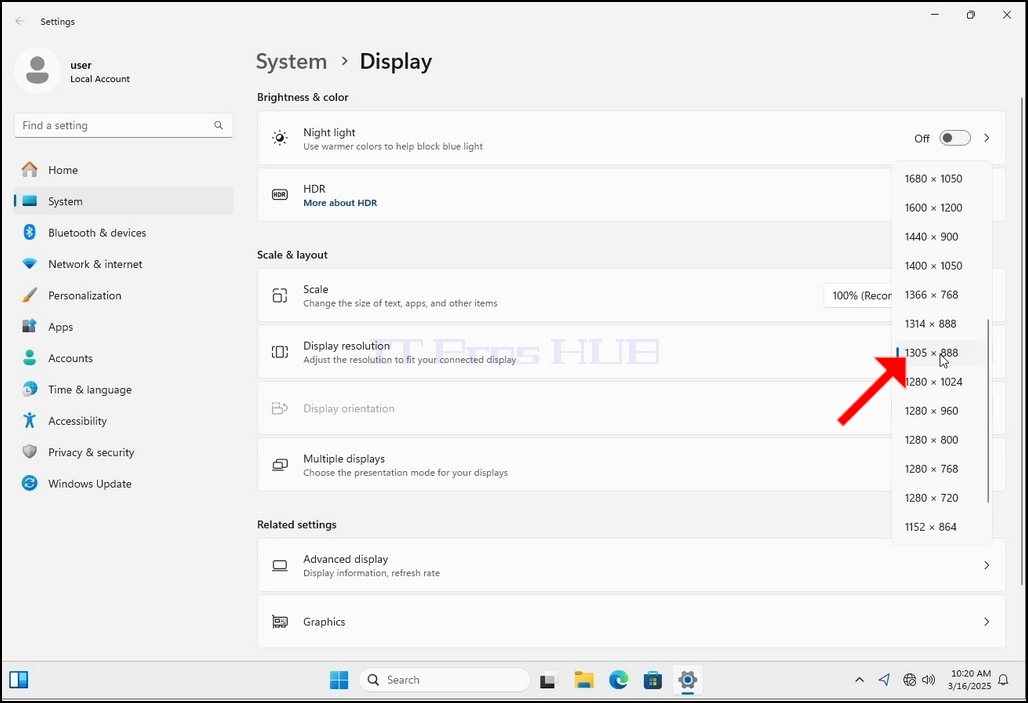The width and height of the screenshot is (1028, 703).
Task: Open the Accessibility settings icon
Action: click(30, 420)
